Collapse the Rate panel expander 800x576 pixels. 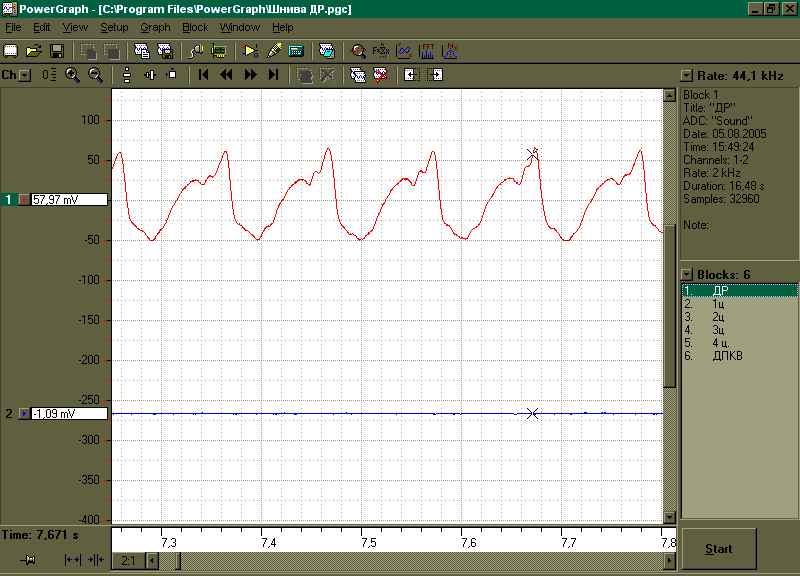pyautogui.click(x=687, y=76)
